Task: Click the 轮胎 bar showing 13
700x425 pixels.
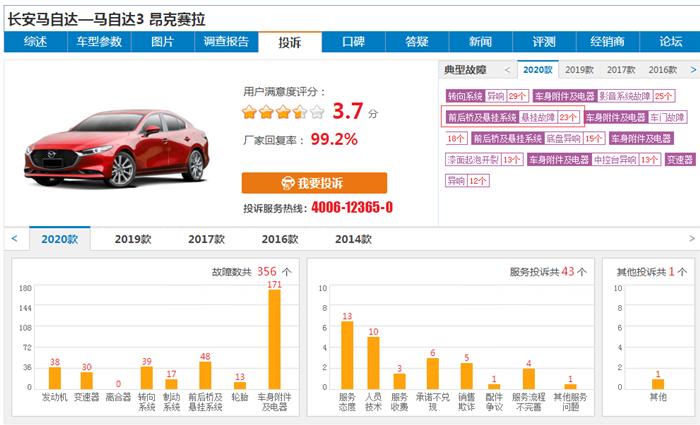Action: [x=240, y=385]
